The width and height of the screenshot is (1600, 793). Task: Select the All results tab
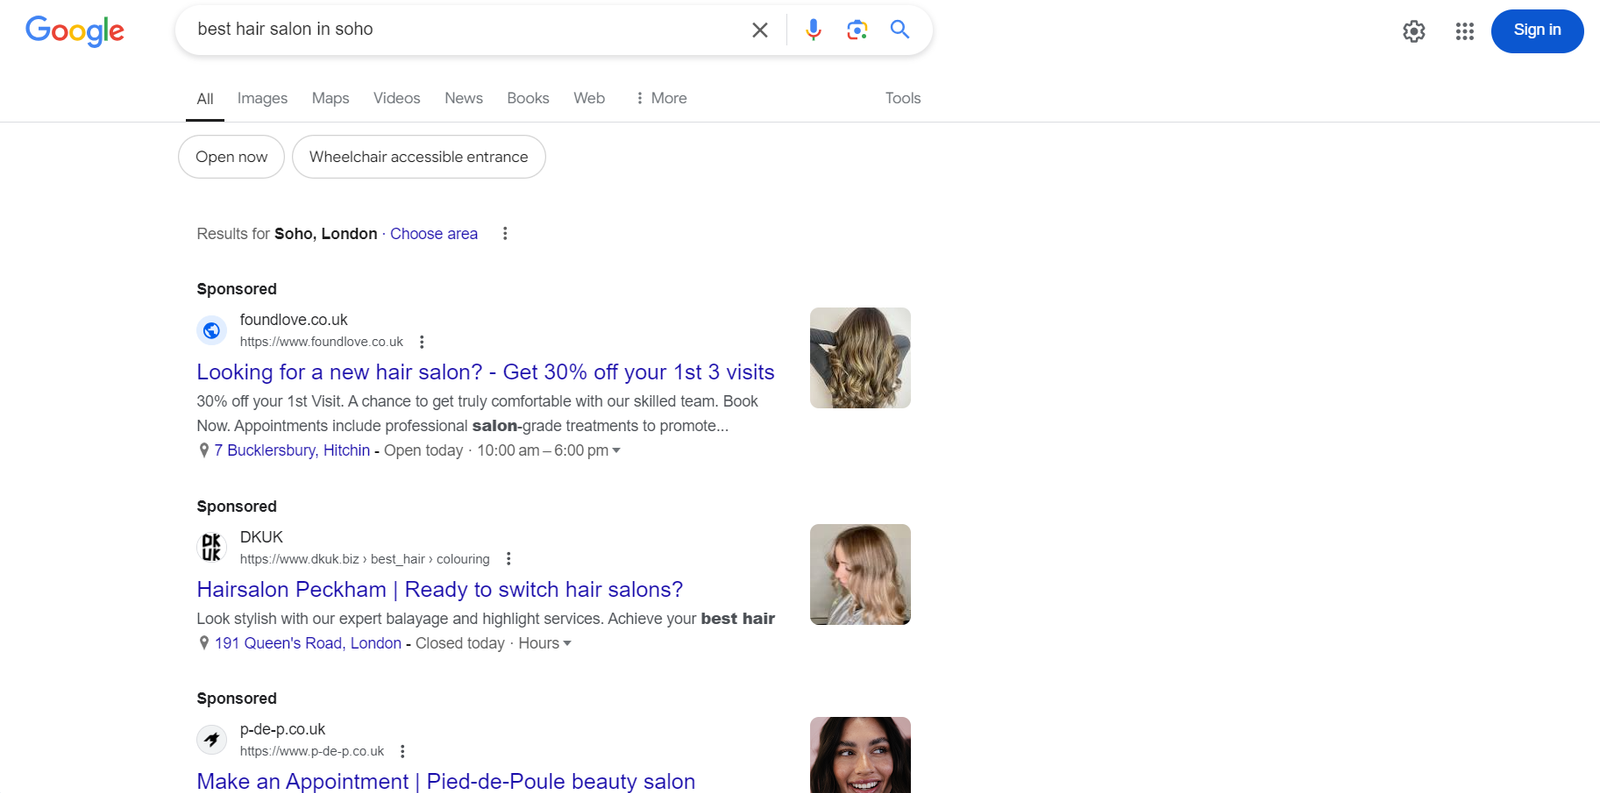(x=205, y=98)
